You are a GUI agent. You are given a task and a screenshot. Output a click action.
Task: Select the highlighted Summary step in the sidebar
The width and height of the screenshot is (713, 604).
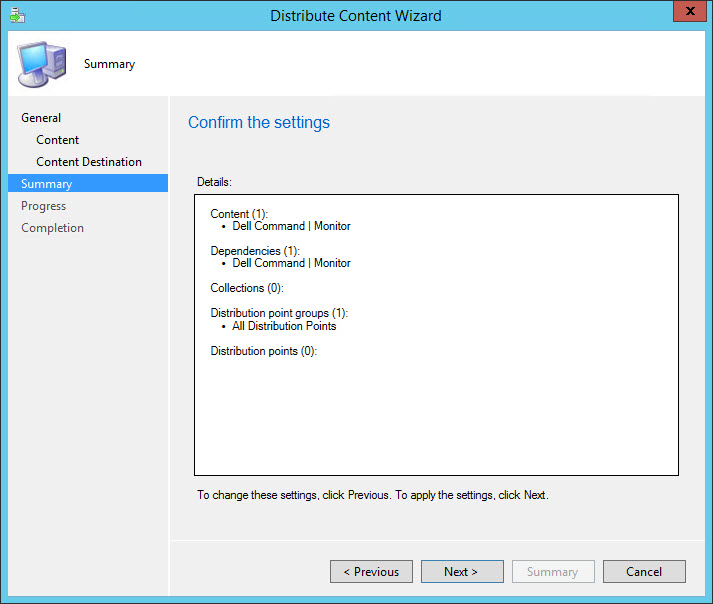click(x=47, y=184)
